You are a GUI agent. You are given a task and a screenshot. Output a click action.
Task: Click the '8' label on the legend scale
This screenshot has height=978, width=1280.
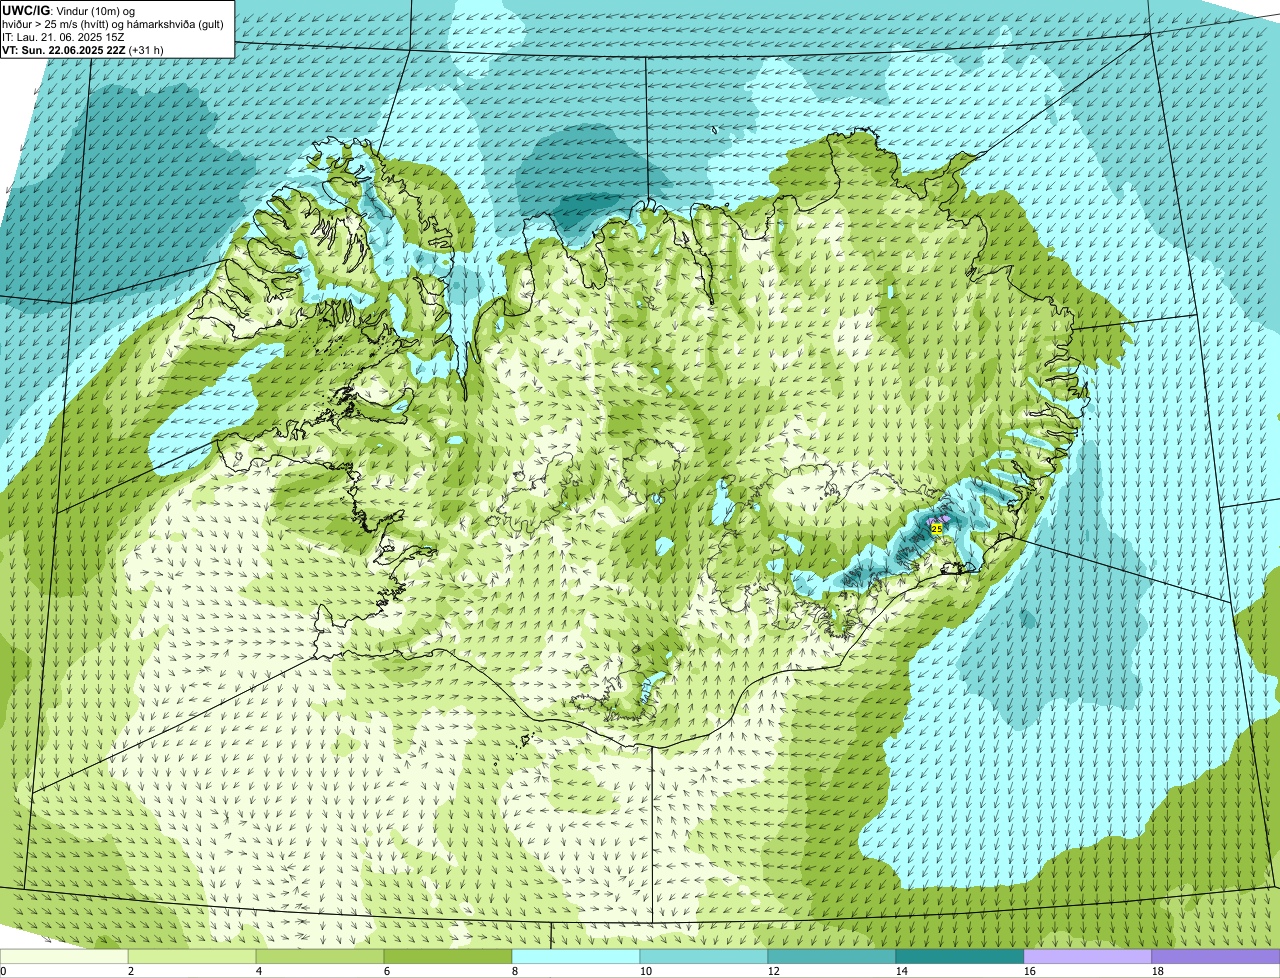tap(515, 971)
